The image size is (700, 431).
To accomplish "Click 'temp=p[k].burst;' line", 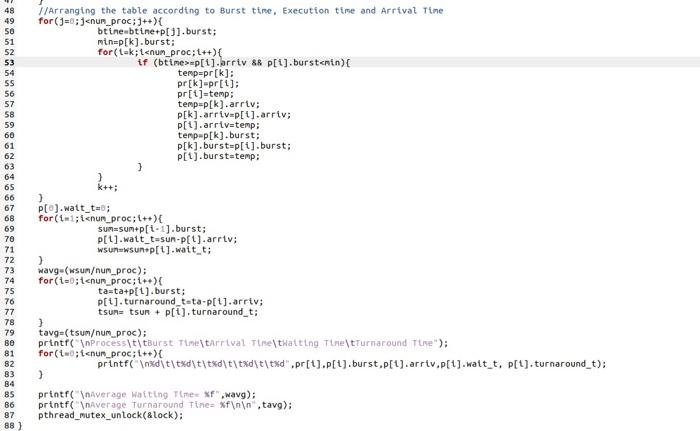I will 218,135.
